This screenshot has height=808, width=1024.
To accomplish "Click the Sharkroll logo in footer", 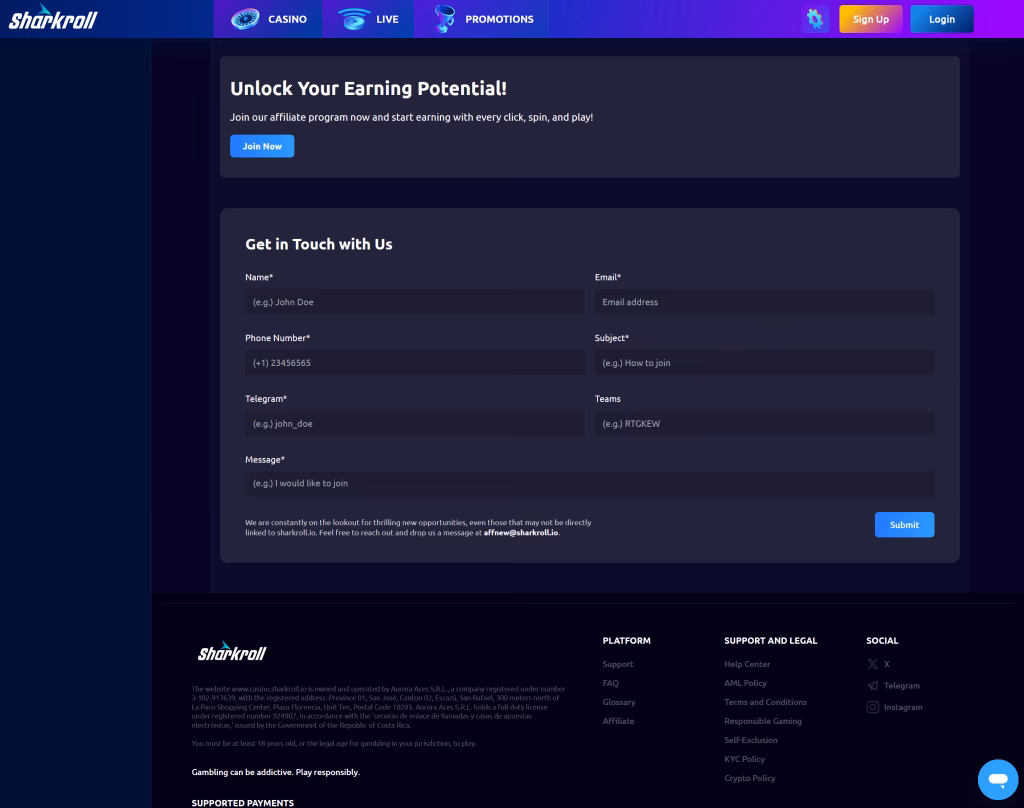I will pyautogui.click(x=232, y=653).
